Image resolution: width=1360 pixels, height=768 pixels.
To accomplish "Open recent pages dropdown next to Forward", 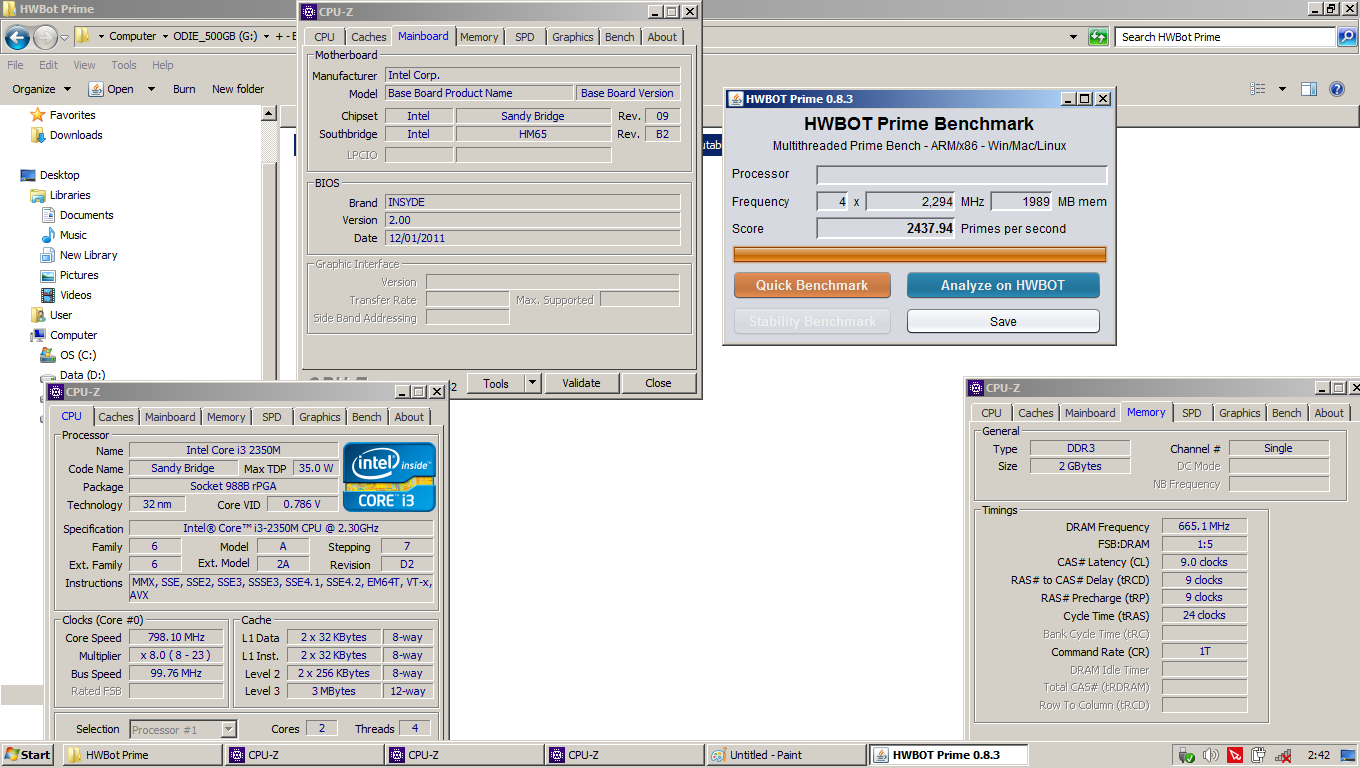I will point(65,38).
